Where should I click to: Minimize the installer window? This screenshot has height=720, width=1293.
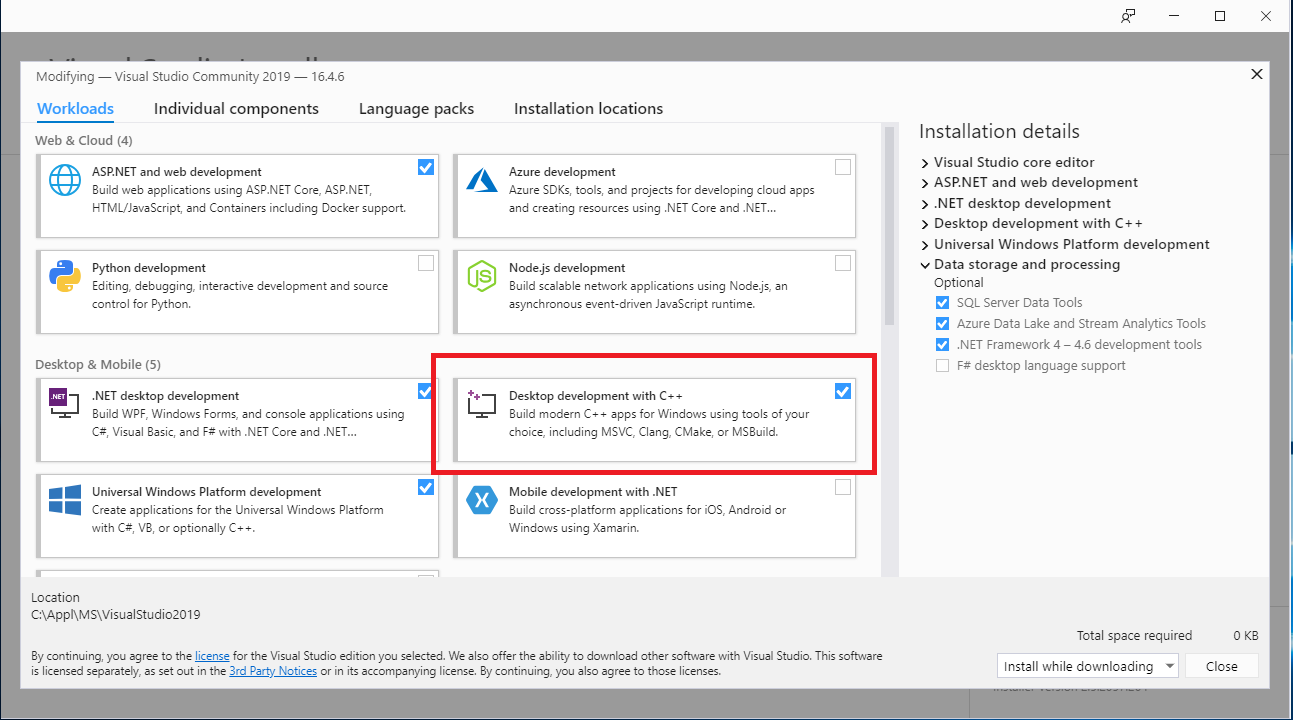click(x=1174, y=16)
